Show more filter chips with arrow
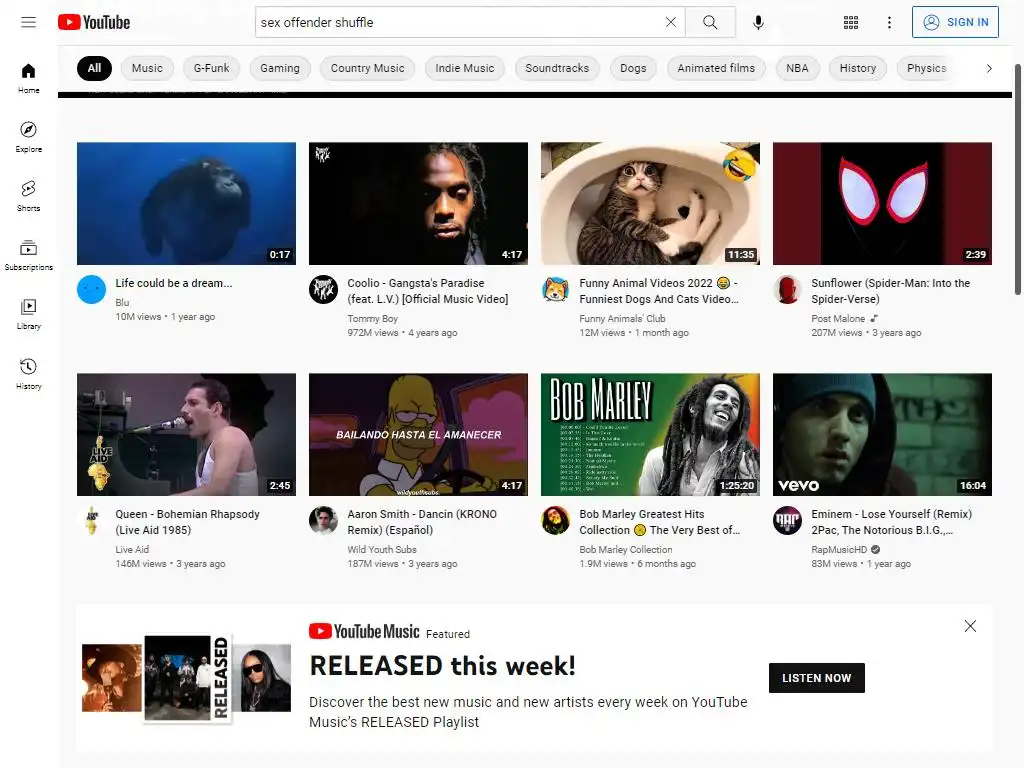1024x768 pixels. [989, 68]
